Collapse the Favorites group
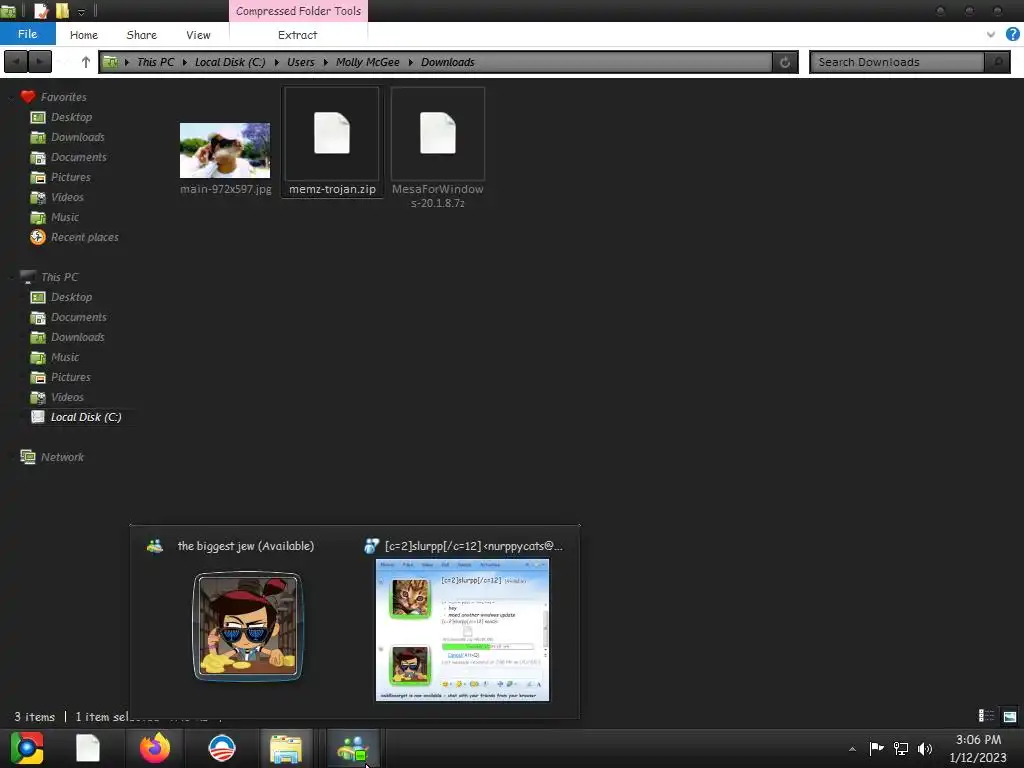 pyautogui.click(x=10, y=97)
